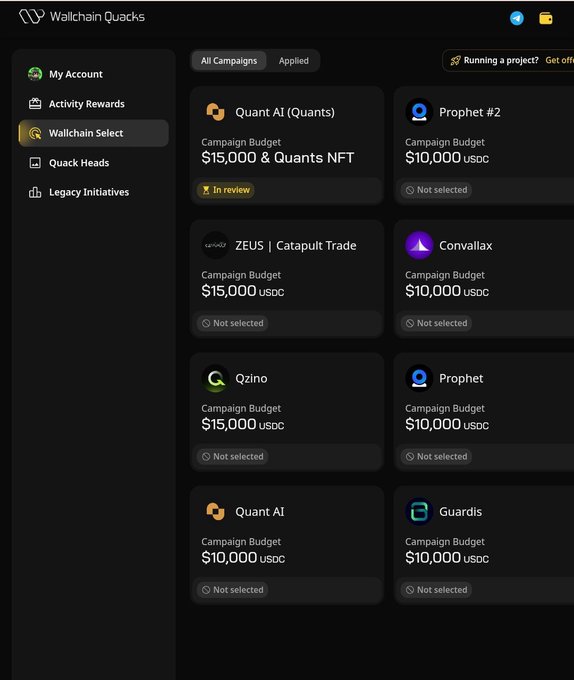Click the Wallchain Select cursor icon
574x680 pixels.
pyautogui.click(x=35, y=133)
